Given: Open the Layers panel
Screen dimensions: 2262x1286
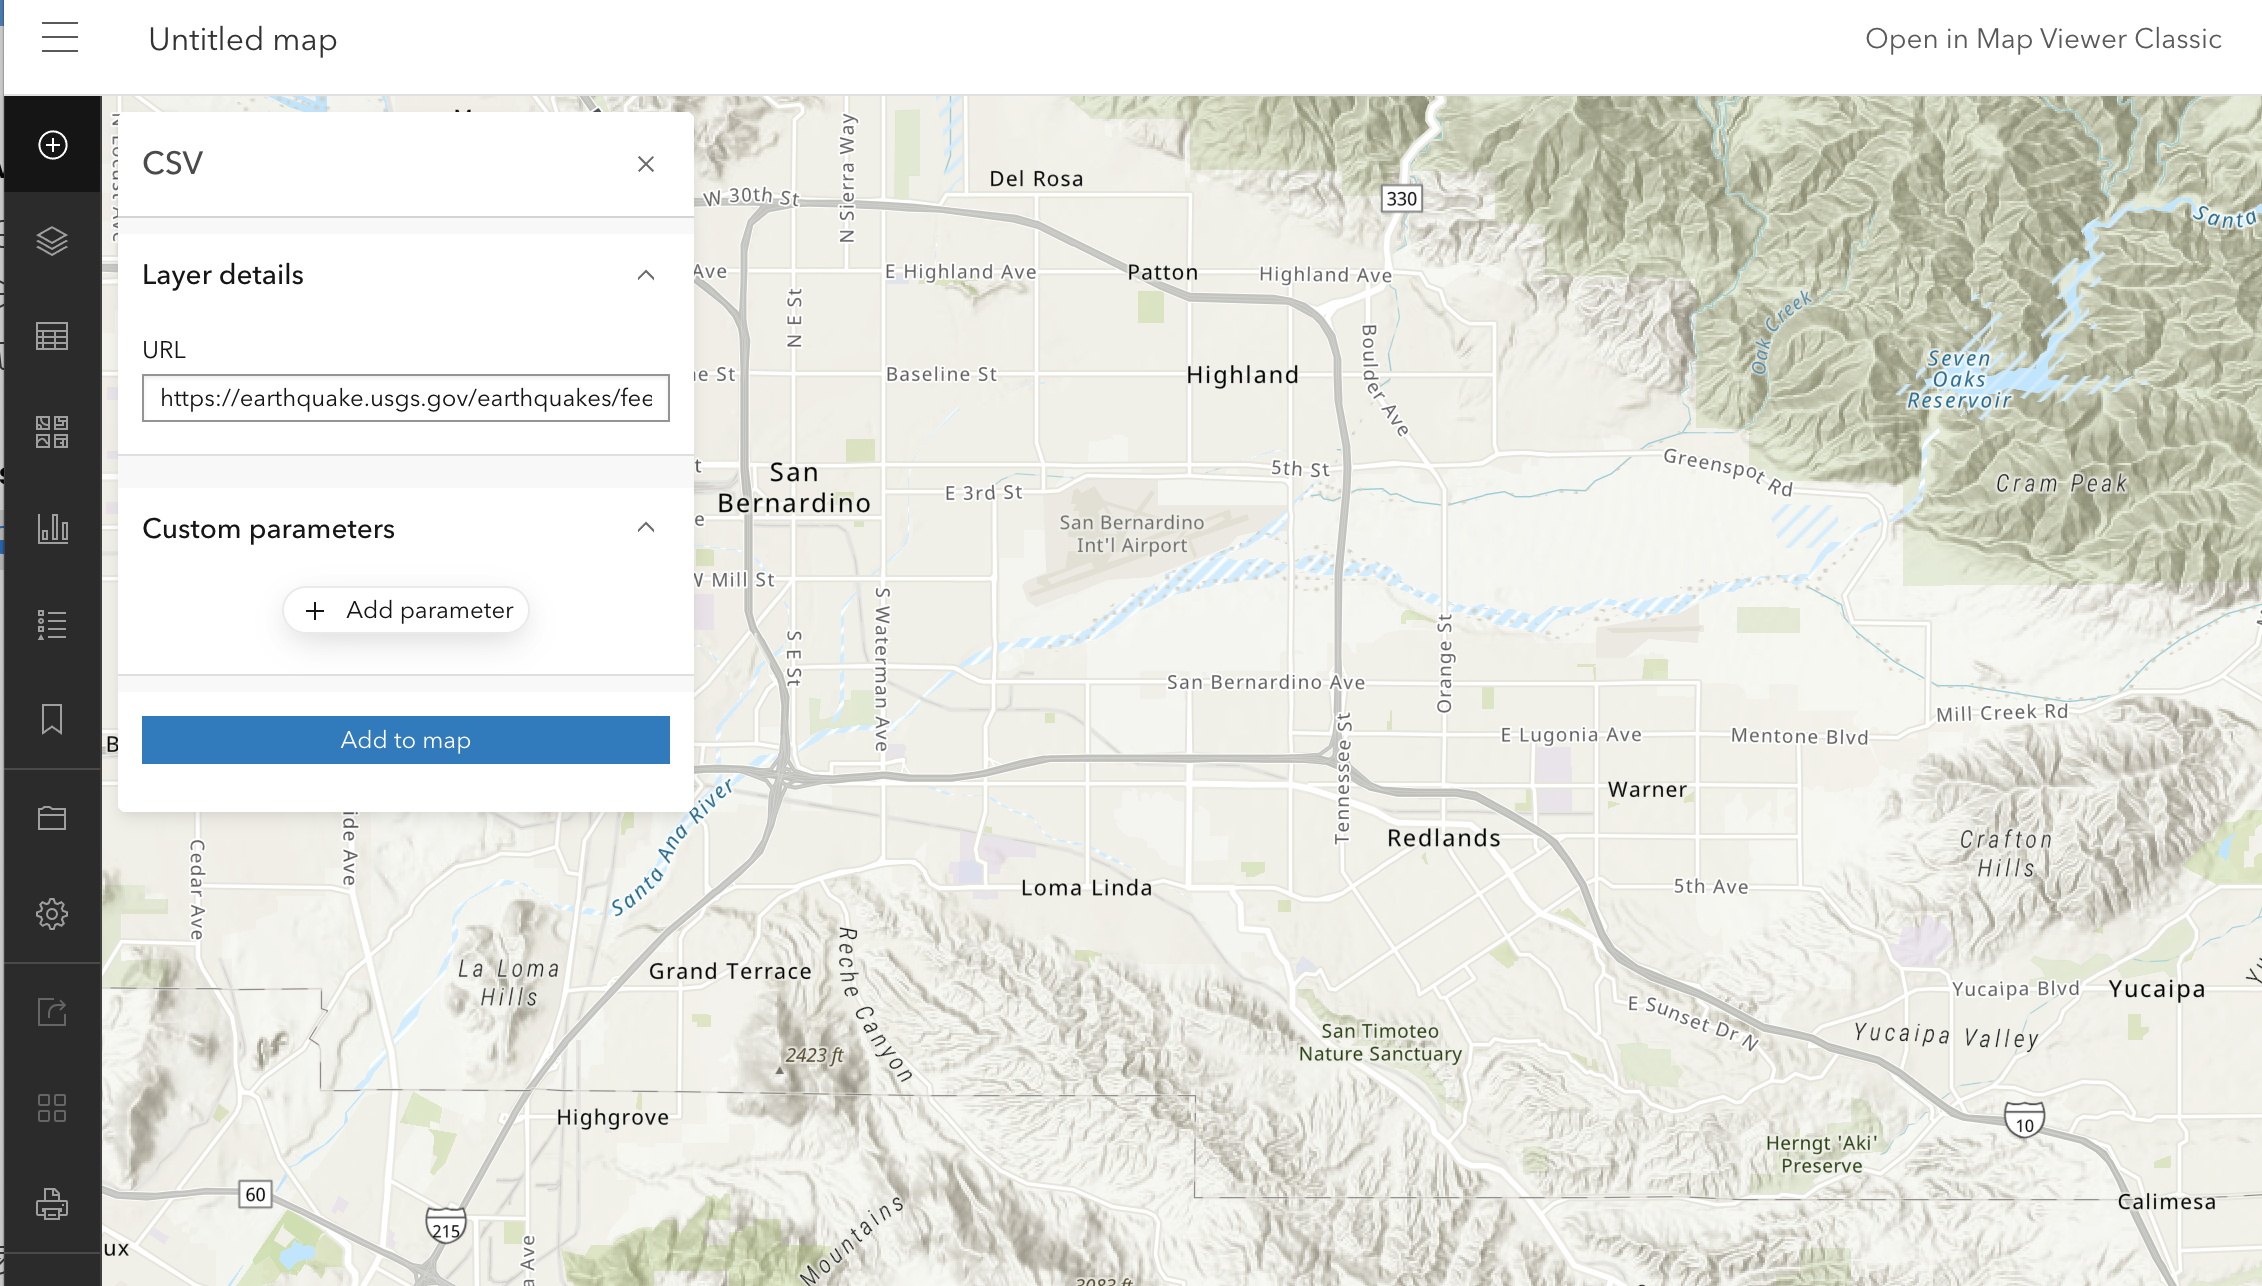Looking at the screenshot, I should pyautogui.click(x=52, y=240).
